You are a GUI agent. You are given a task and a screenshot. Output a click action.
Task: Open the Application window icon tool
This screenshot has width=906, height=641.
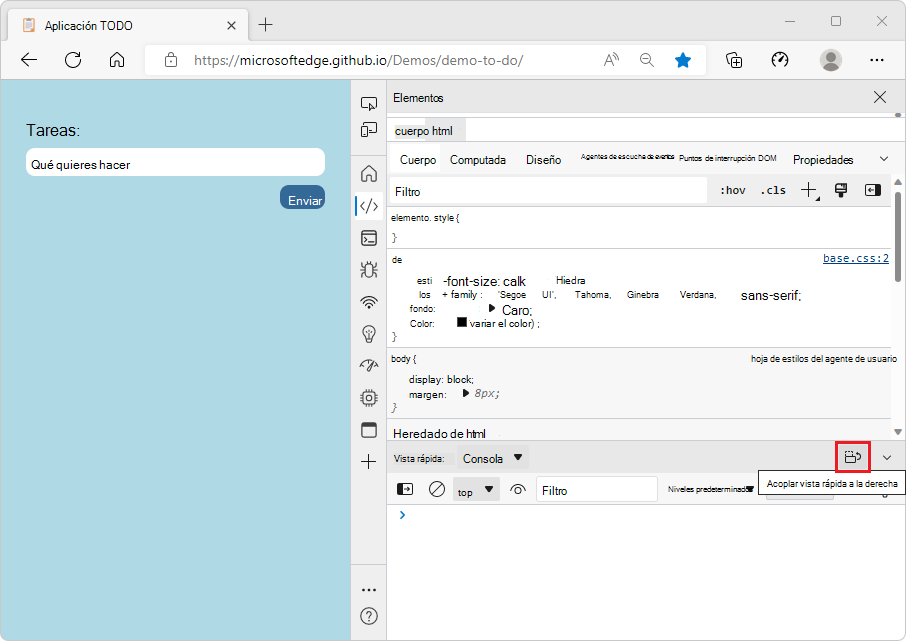pos(369,430)
